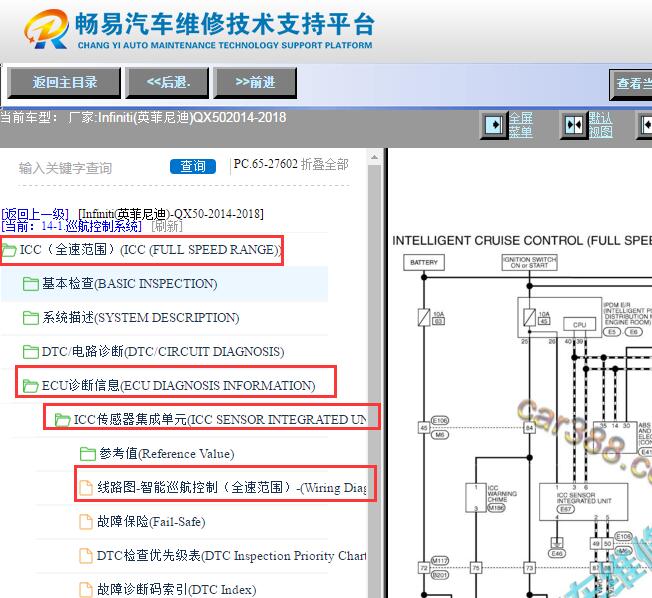Open 故障诊断码索引(DTC Index) document
The image size is (652, 598).
176,590
